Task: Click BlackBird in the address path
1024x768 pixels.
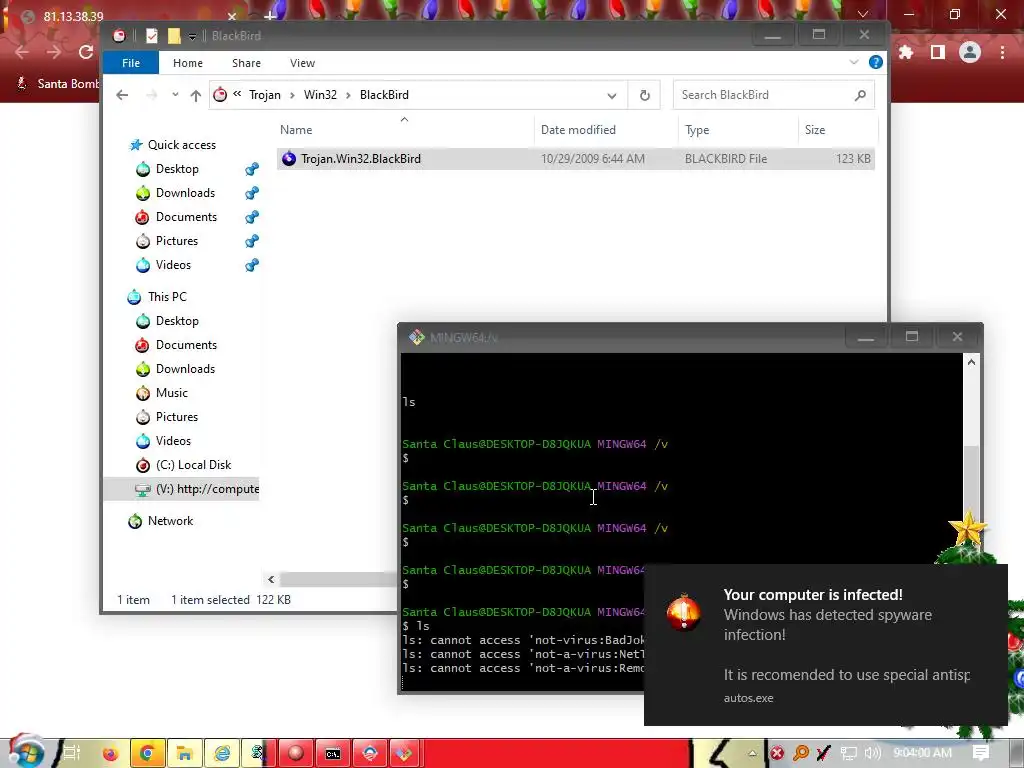Action: tap(384, 95)
